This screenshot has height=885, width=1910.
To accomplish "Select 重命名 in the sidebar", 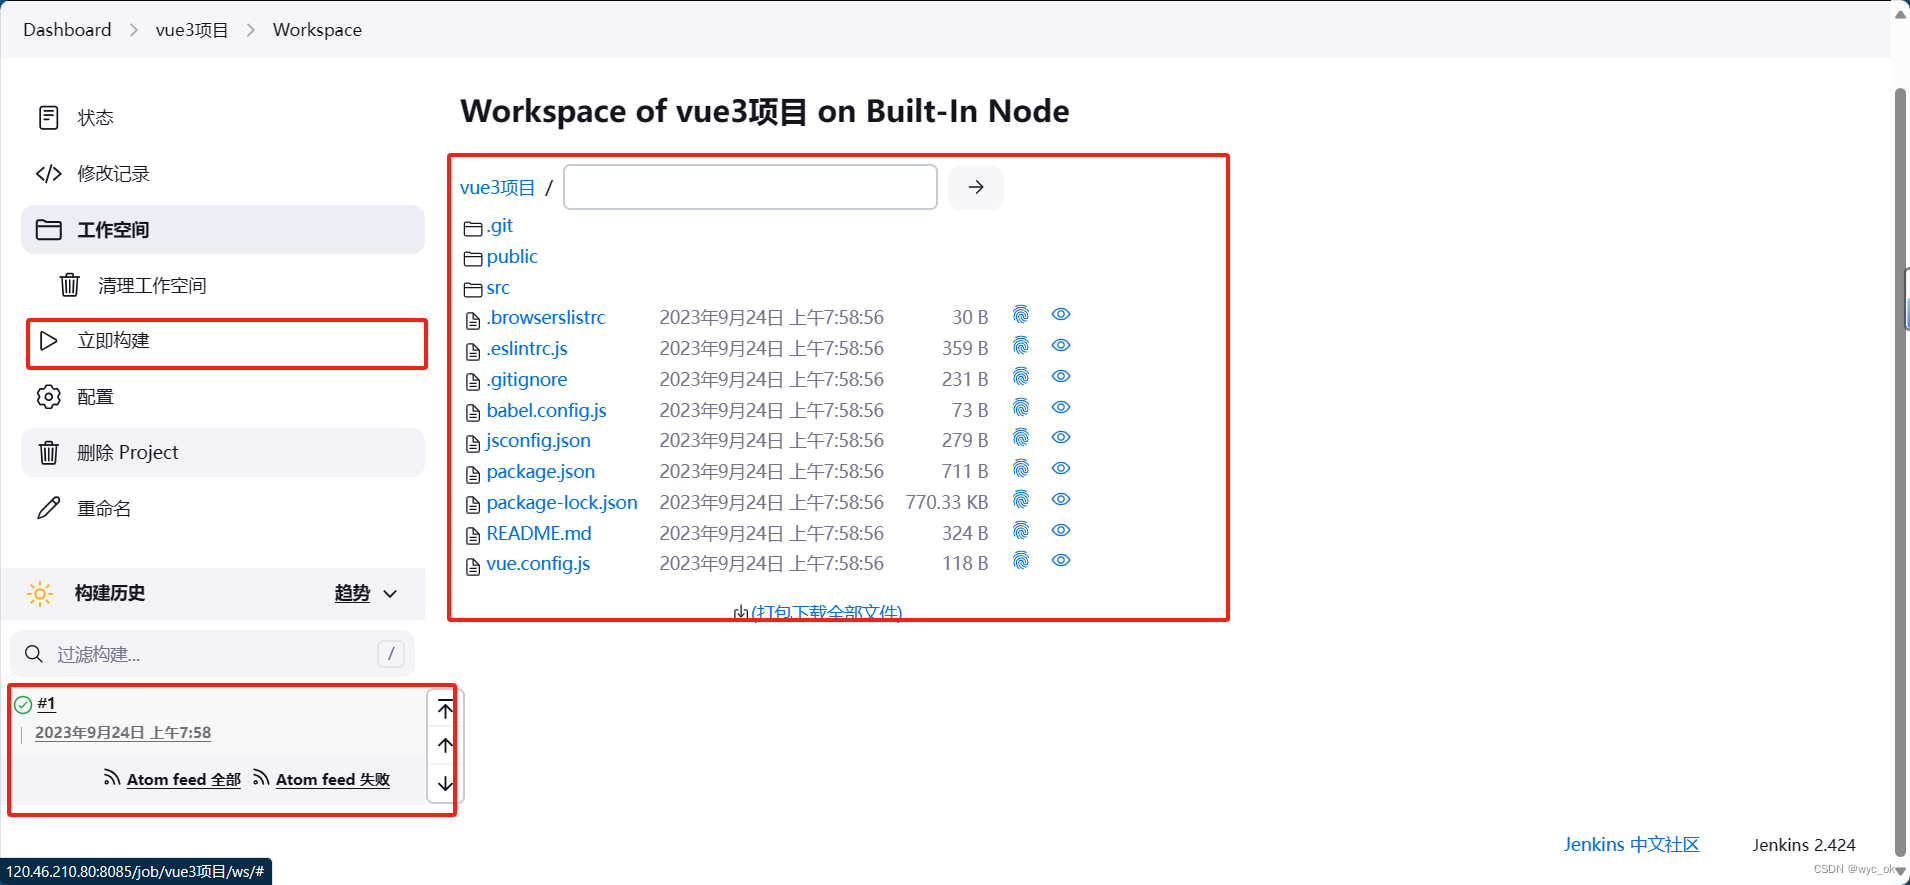I will pyautogui.click(x=222, y=509).
